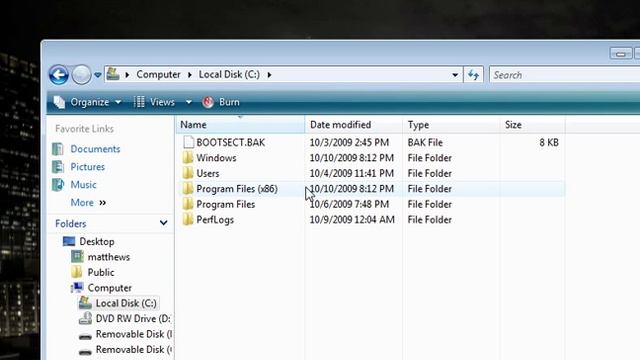Click the matthews user folder icon
The width and height of the screenshot is (640, 360).
click(77, 257)
